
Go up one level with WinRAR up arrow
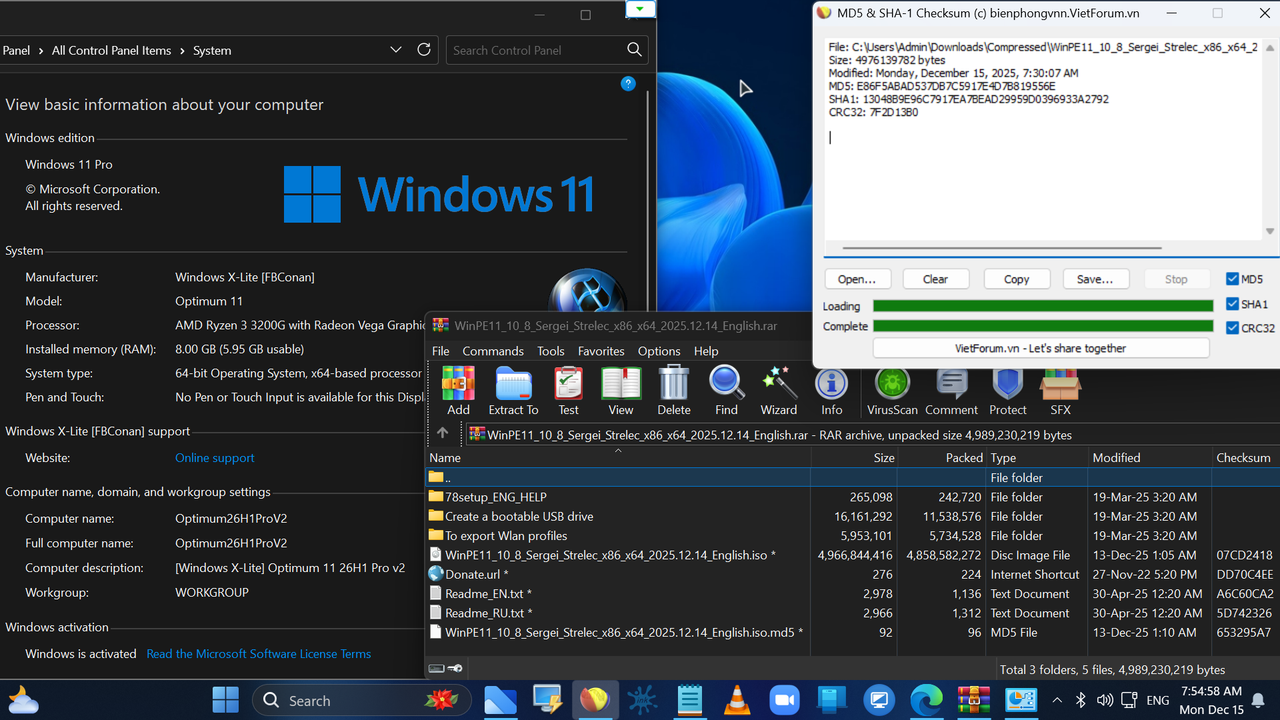pos(443,433)
